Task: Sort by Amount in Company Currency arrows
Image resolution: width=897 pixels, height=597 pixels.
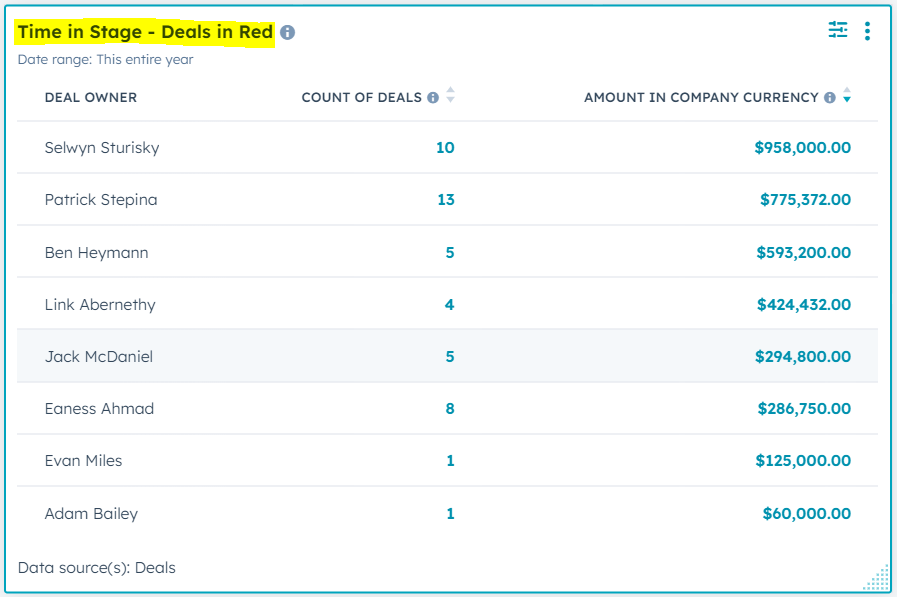Action: 847,96
